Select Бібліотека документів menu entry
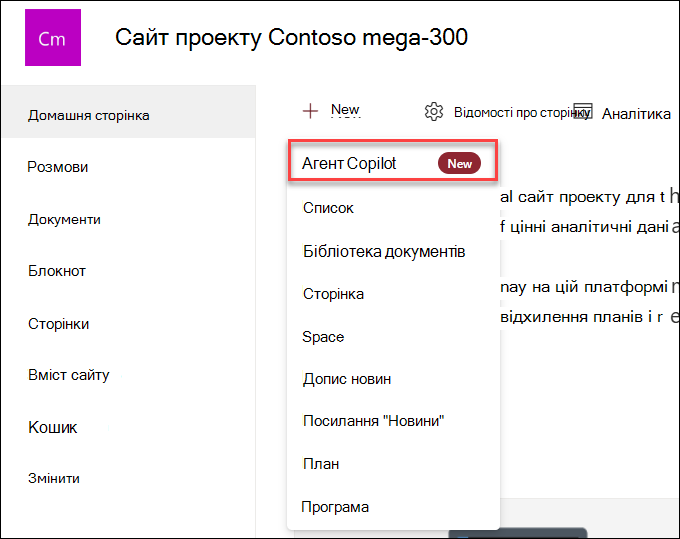 [x=384, y=252]
